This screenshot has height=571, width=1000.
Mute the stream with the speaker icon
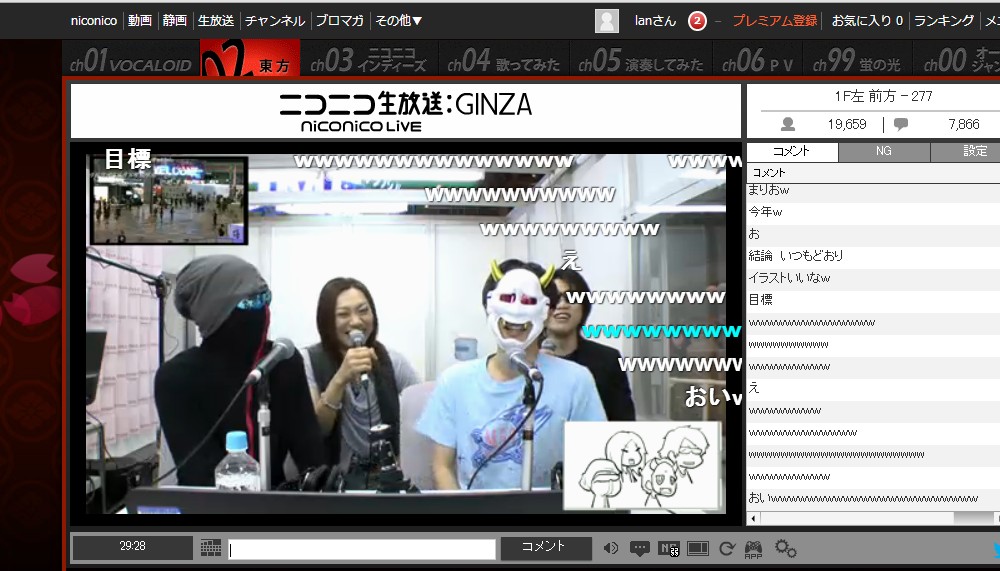(610, 548)
